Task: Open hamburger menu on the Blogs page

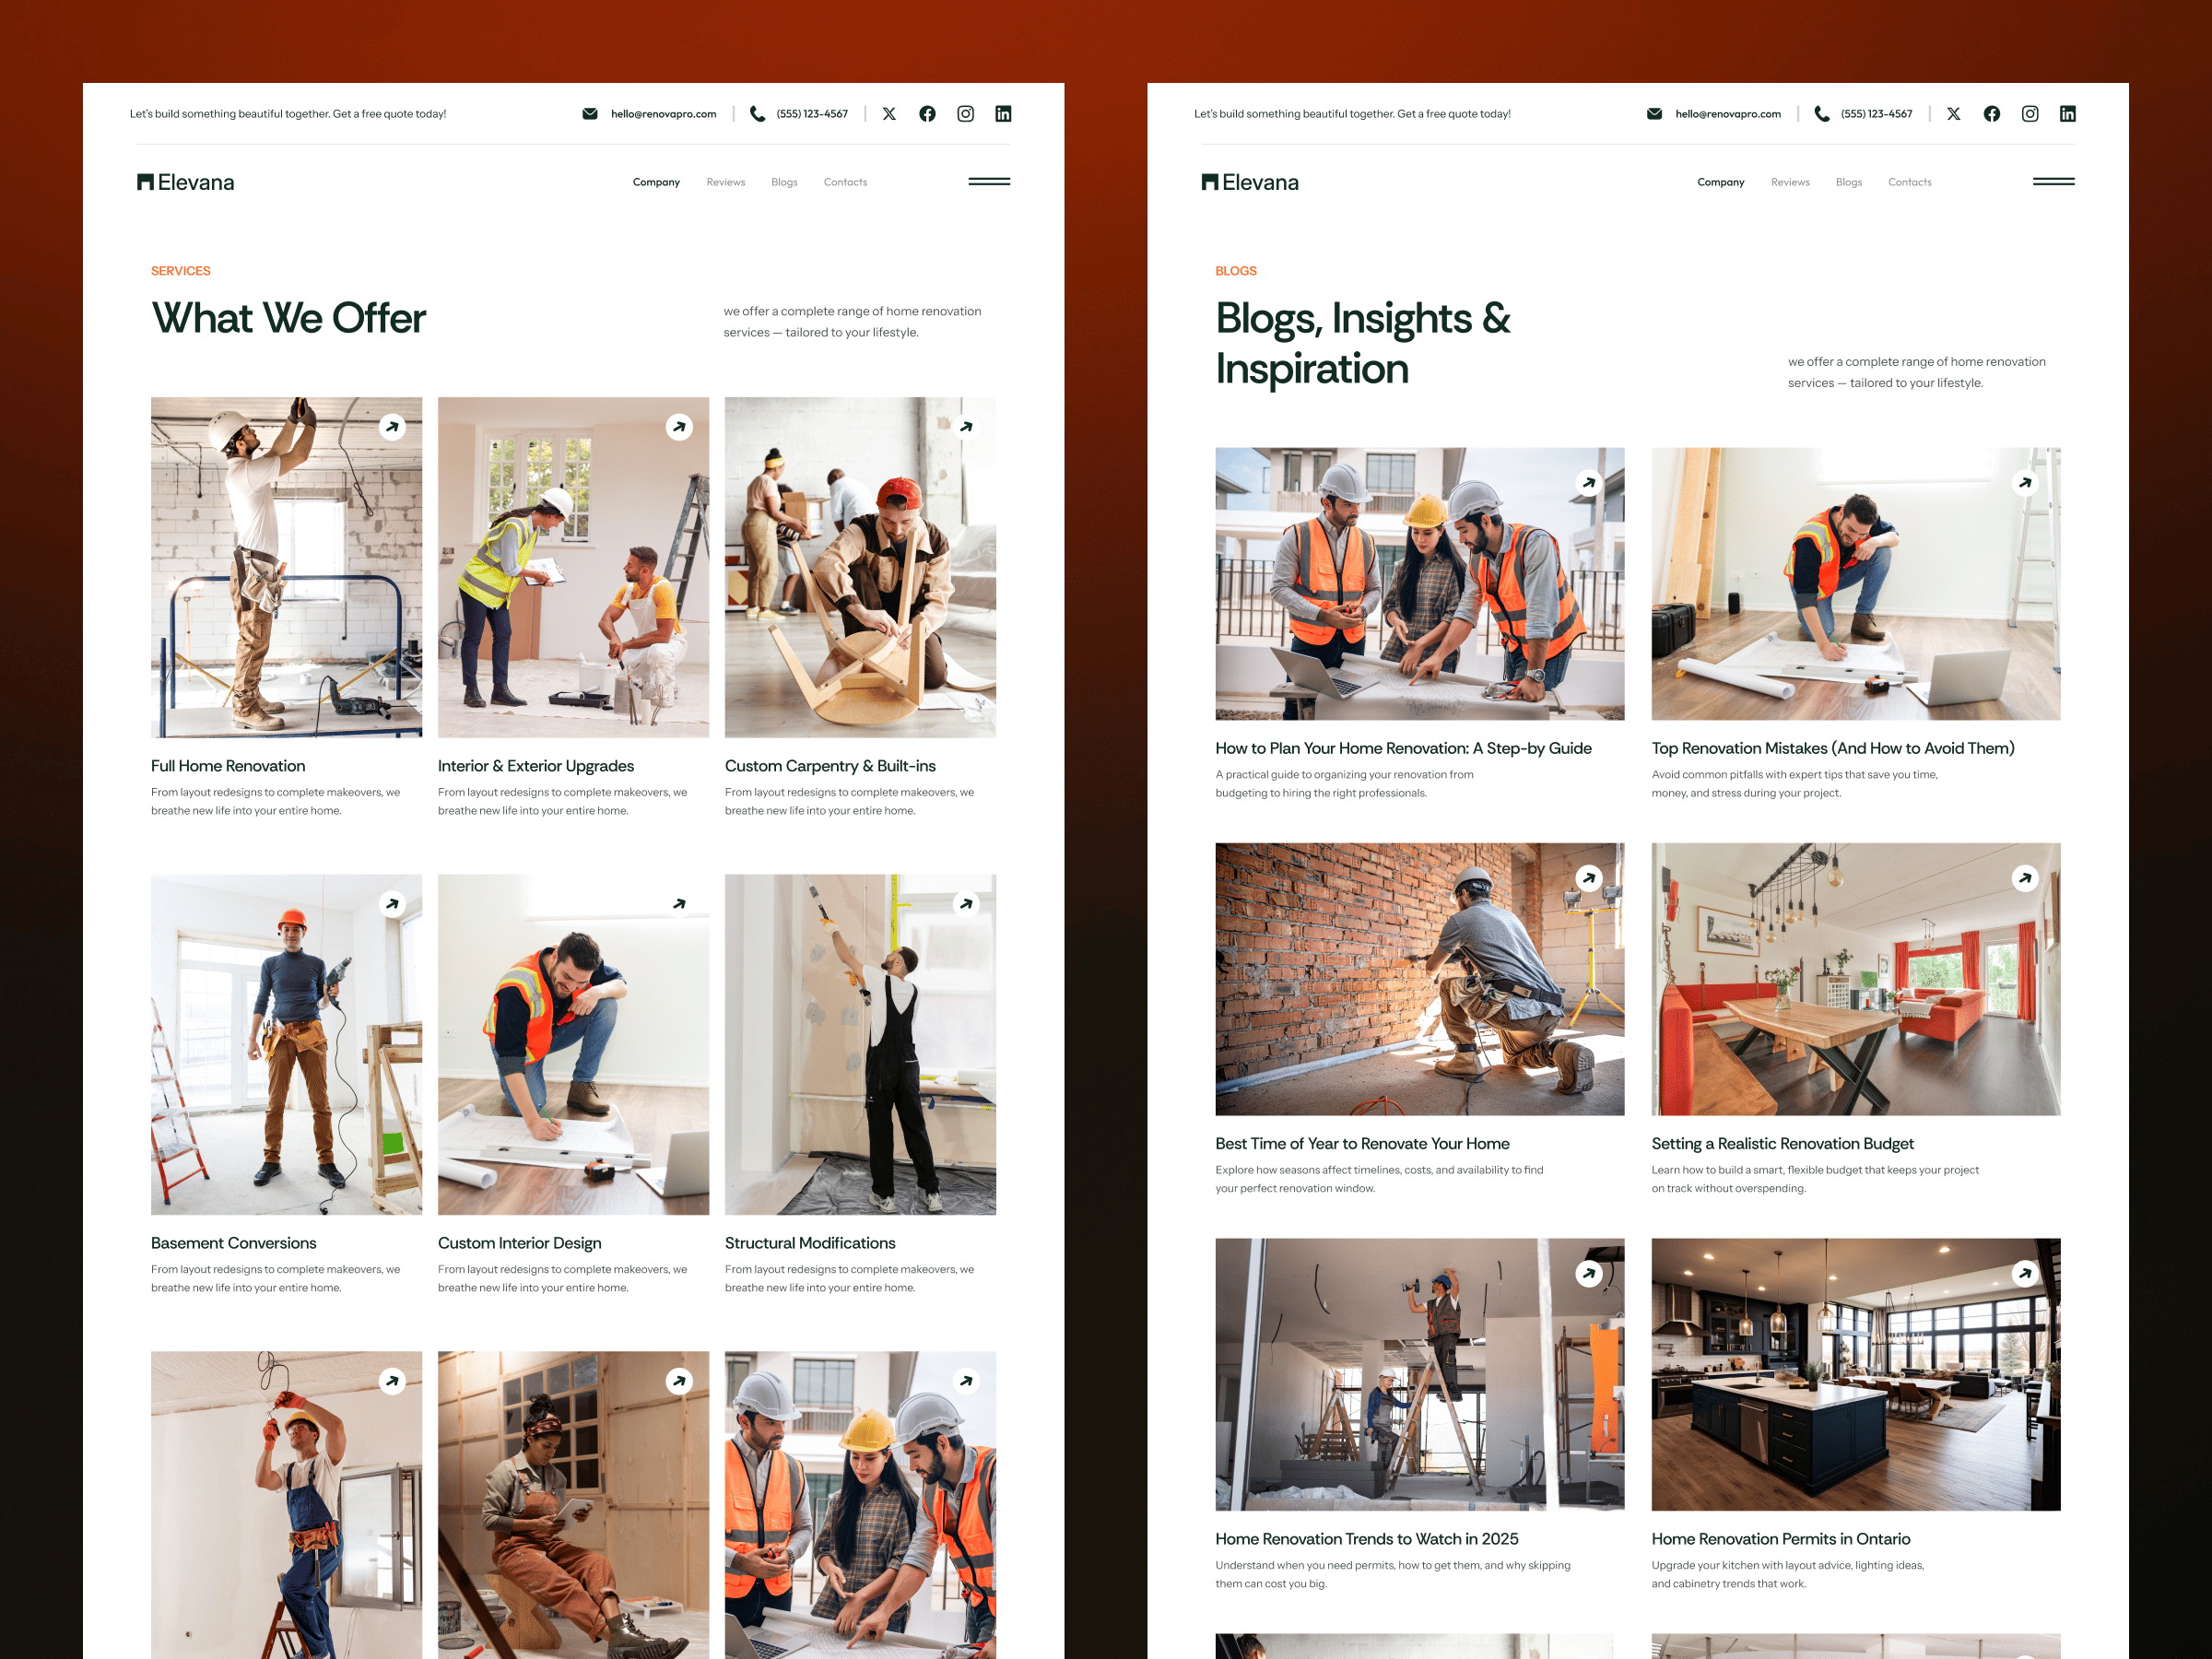Action: (2053, 181)
